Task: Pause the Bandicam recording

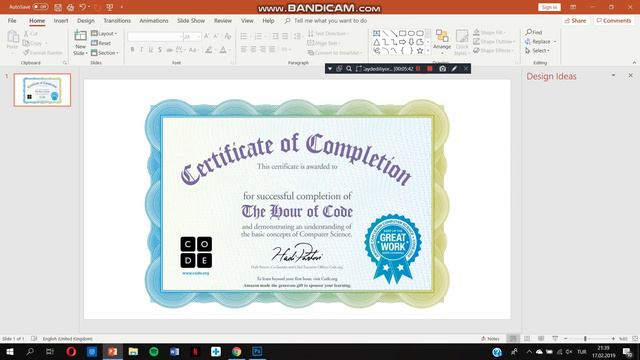Action: [418, 69]
